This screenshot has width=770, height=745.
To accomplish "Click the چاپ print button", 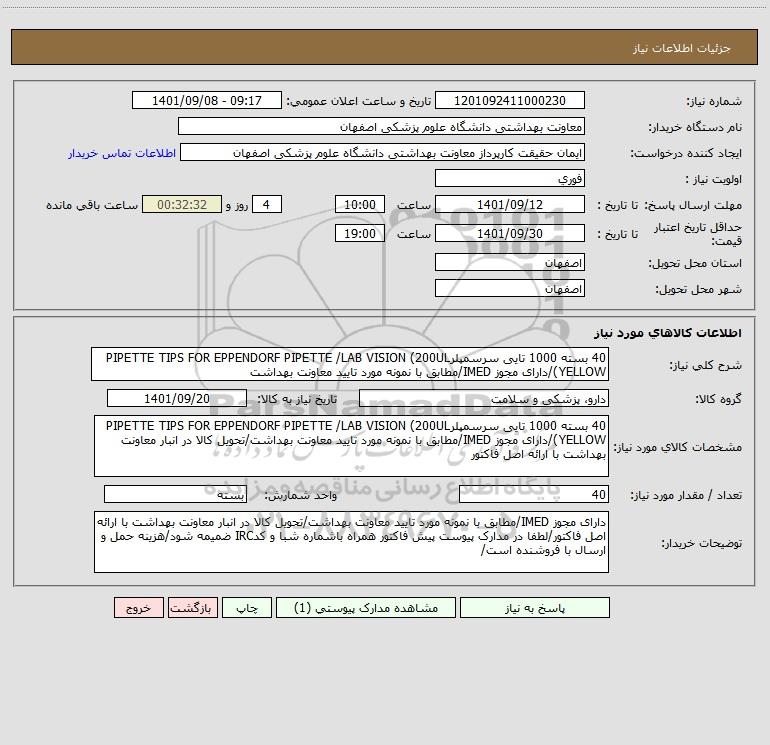I will pos(247,608).
